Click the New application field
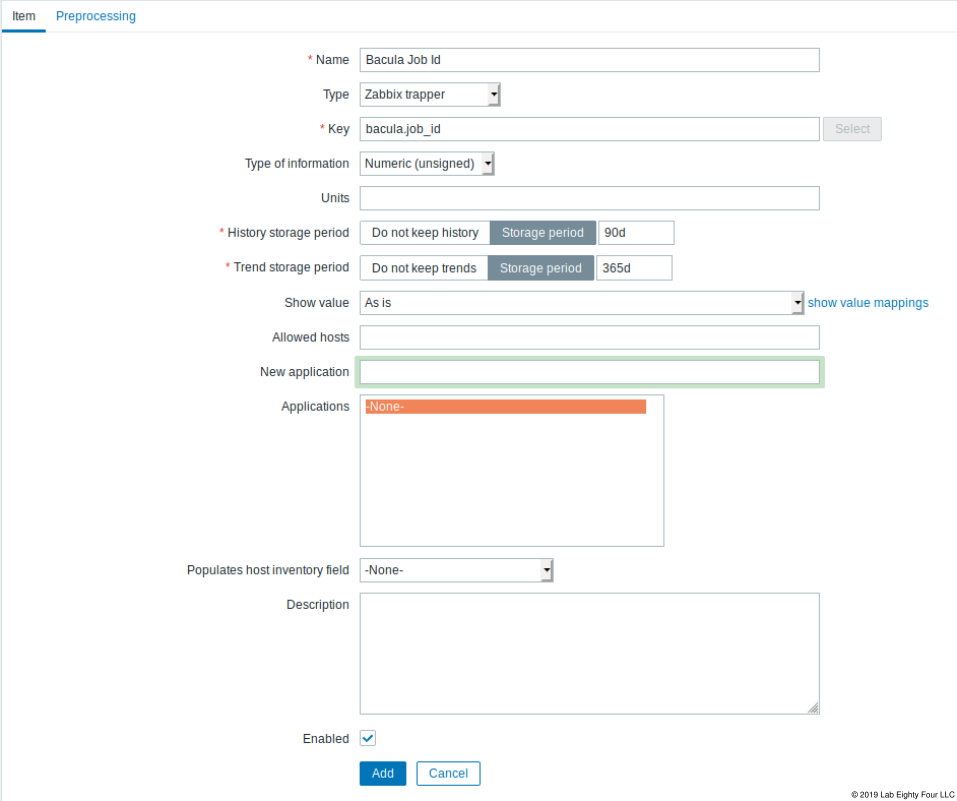 click(x=589, y=372)
